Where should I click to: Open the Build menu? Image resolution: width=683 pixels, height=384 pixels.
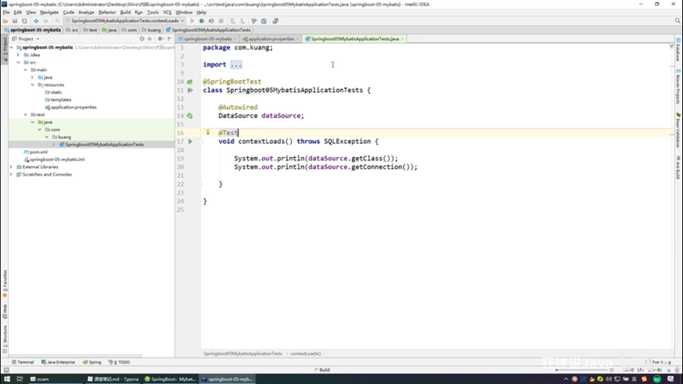tap(125, 12)
